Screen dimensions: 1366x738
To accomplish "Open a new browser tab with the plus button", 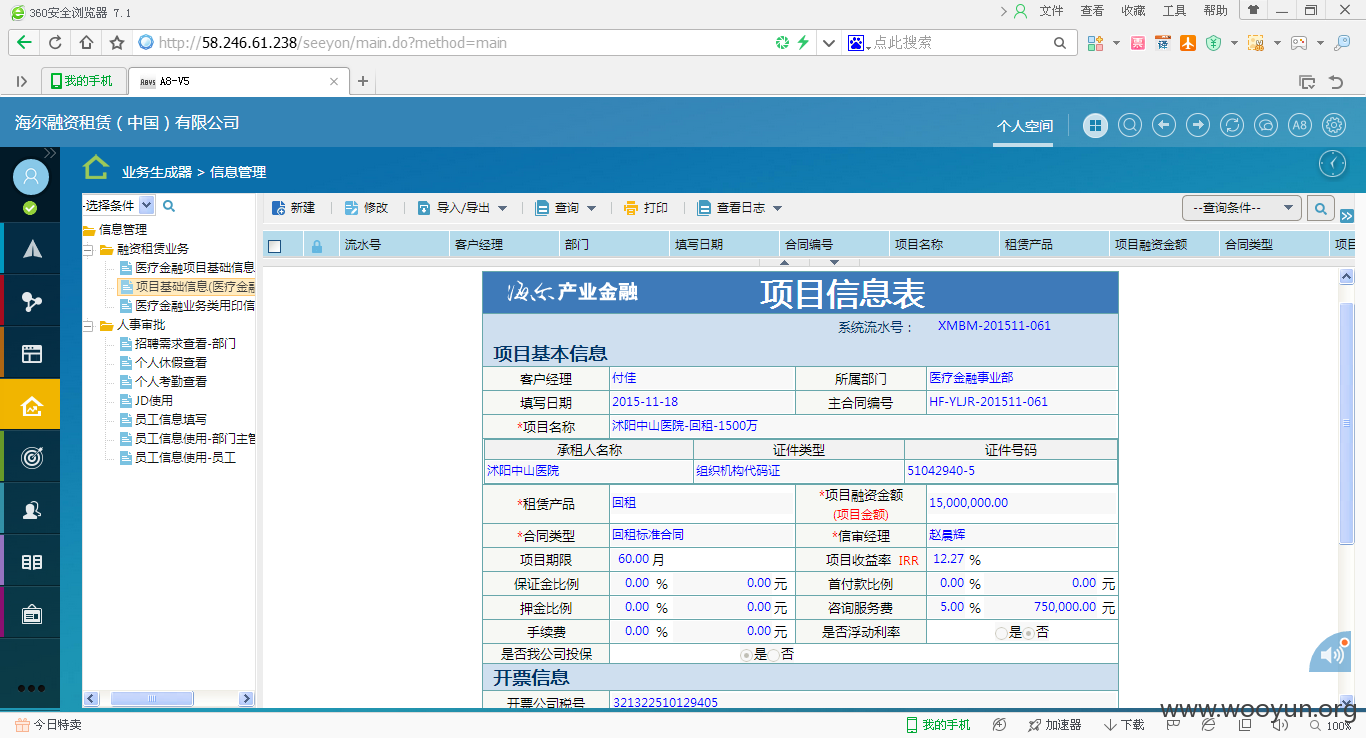I will click(363, 81).
